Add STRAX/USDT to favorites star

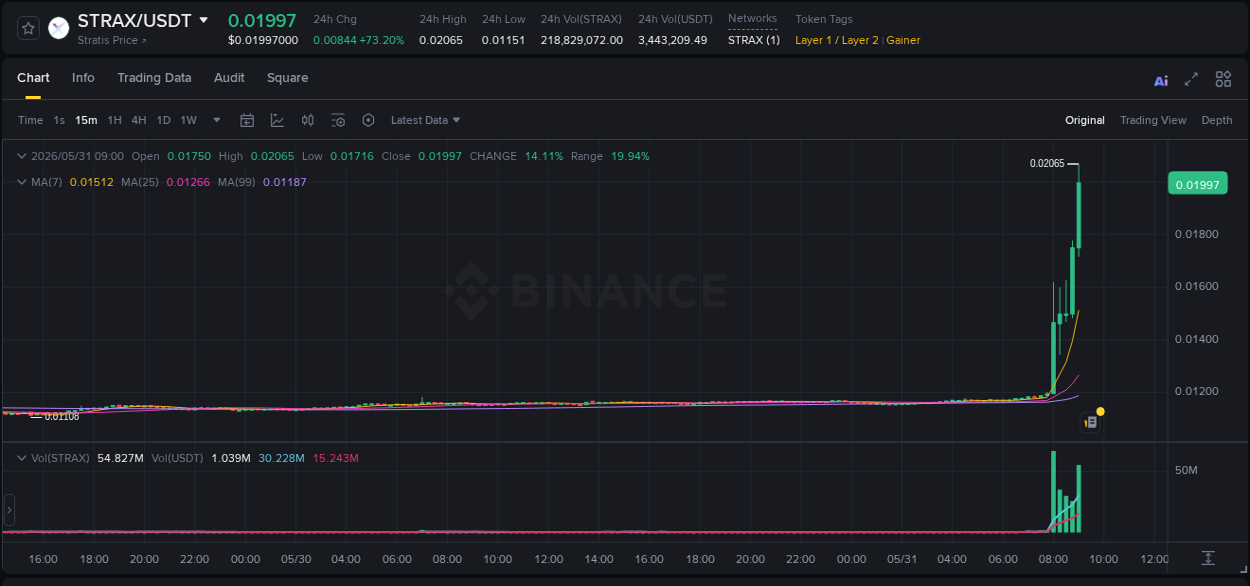point(29,27)
